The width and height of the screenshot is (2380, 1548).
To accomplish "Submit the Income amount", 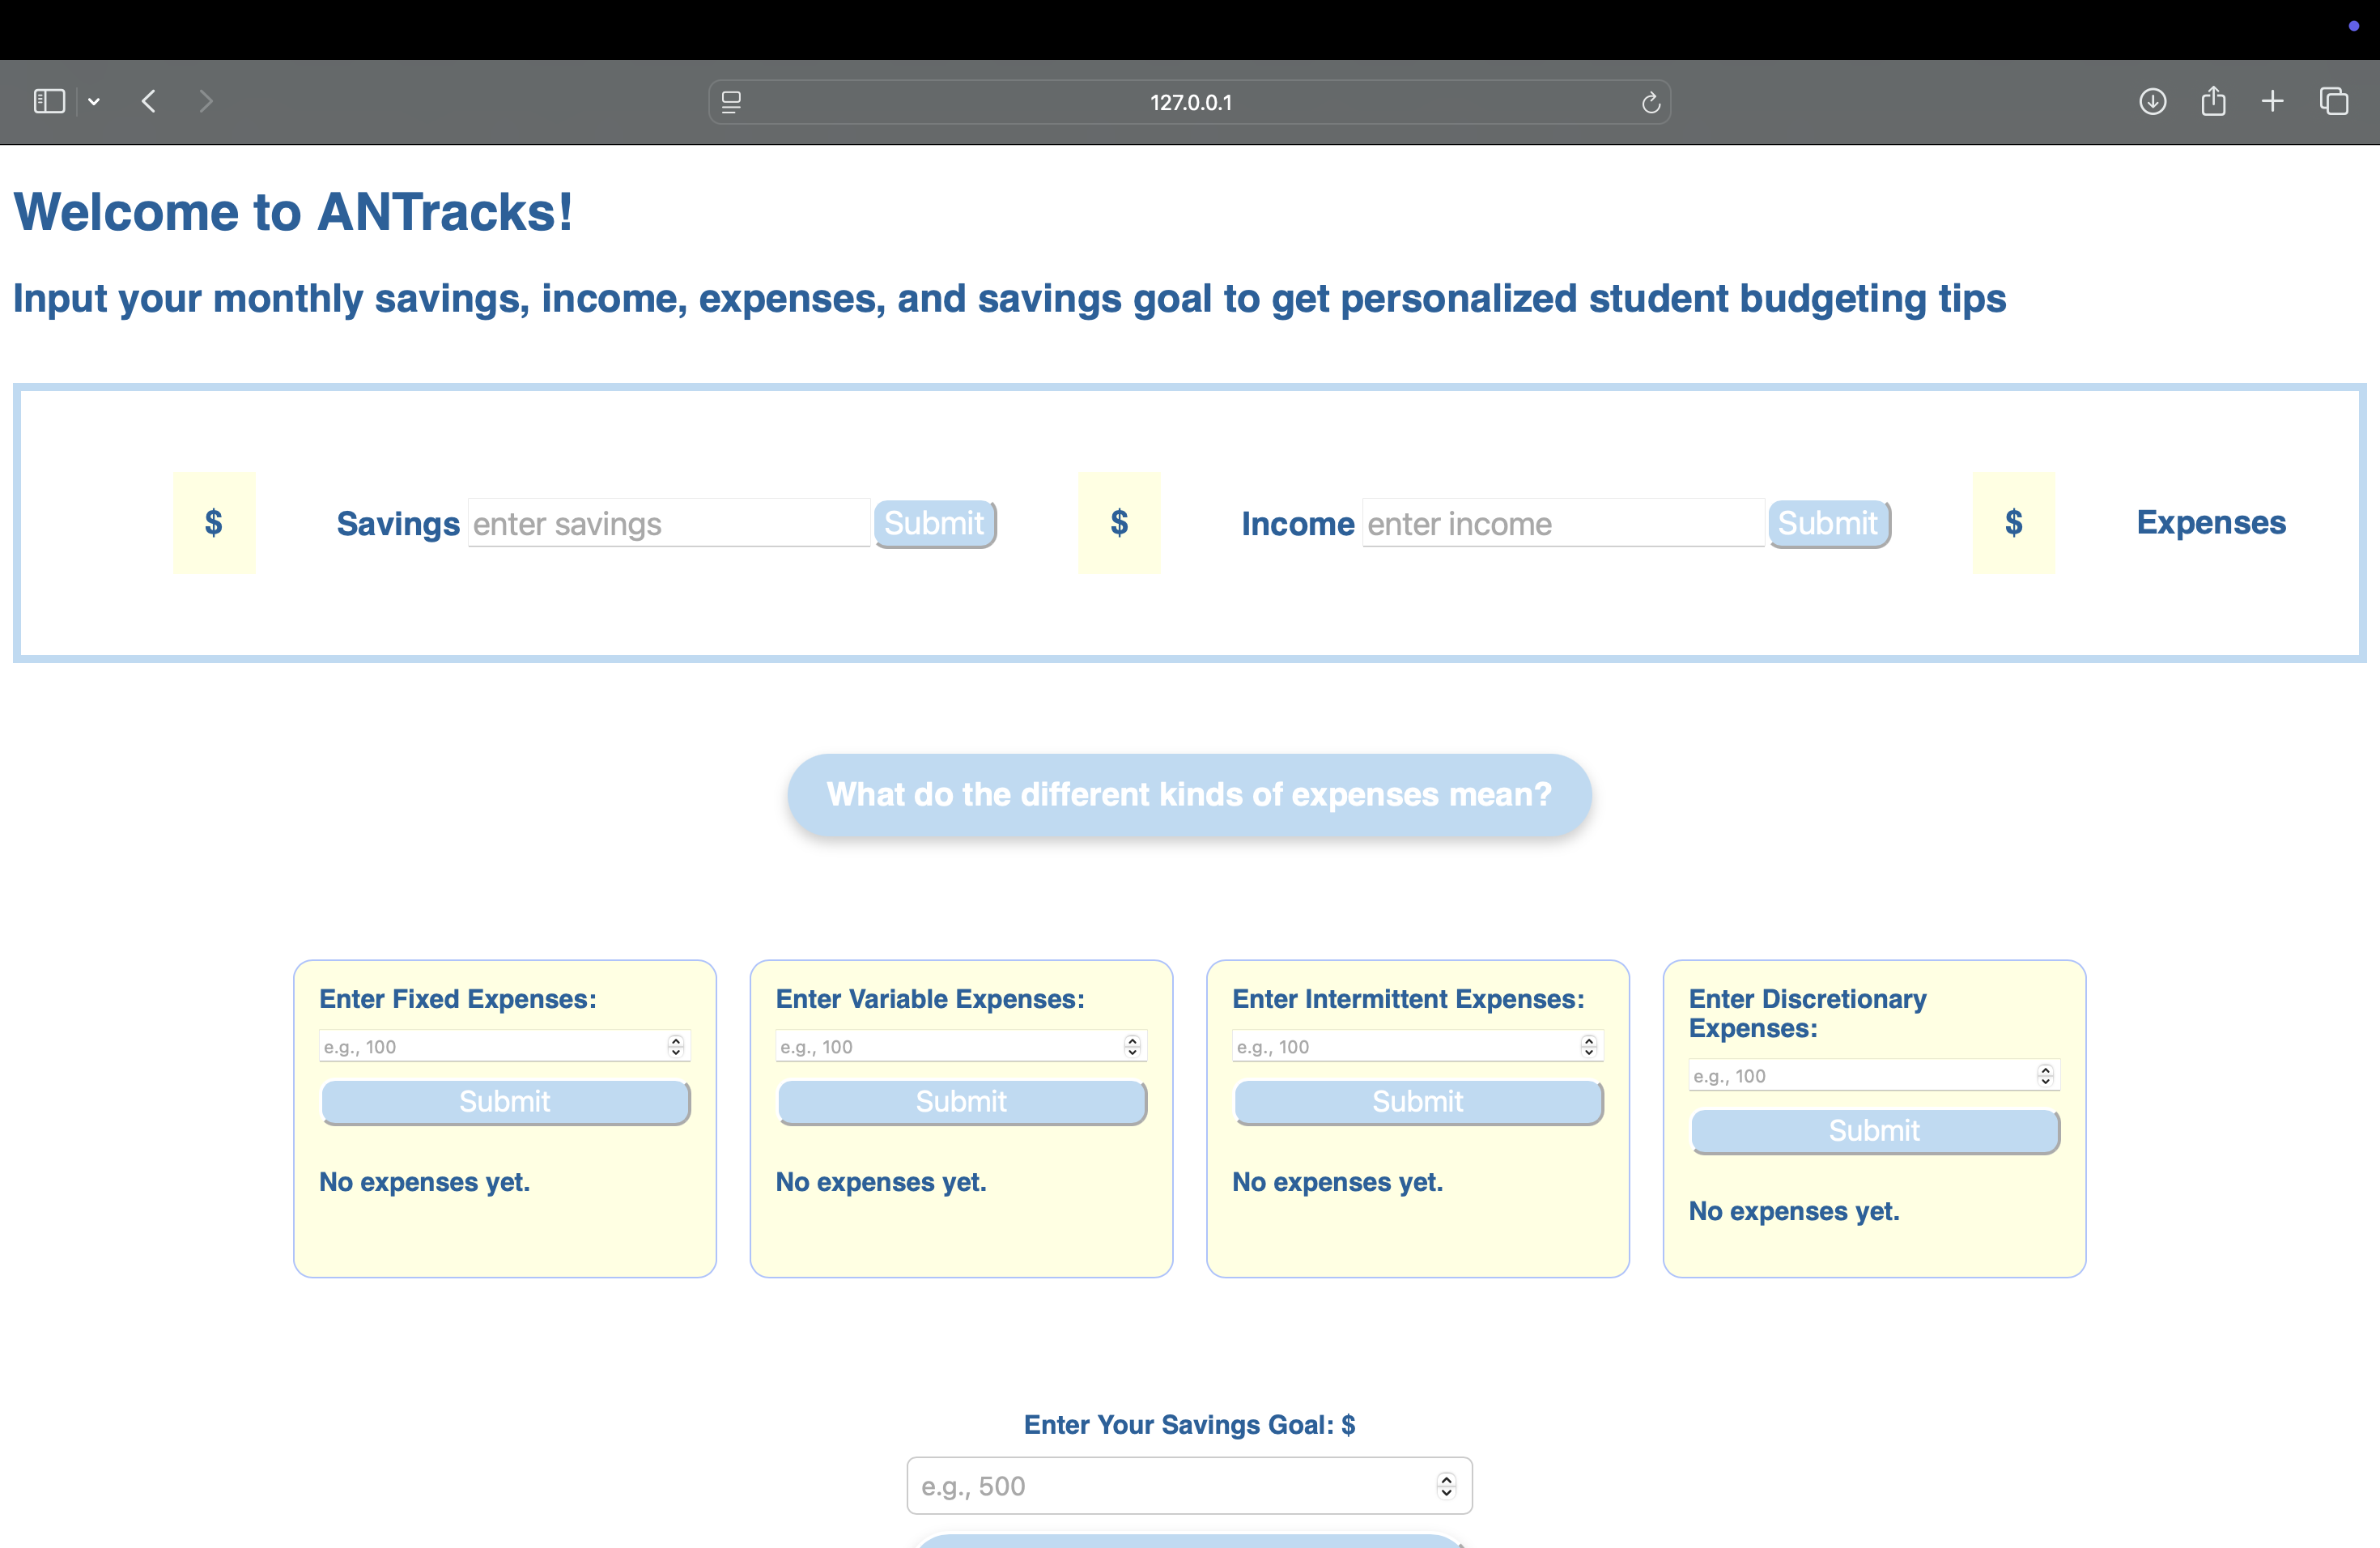I will tap(1828, 523).
